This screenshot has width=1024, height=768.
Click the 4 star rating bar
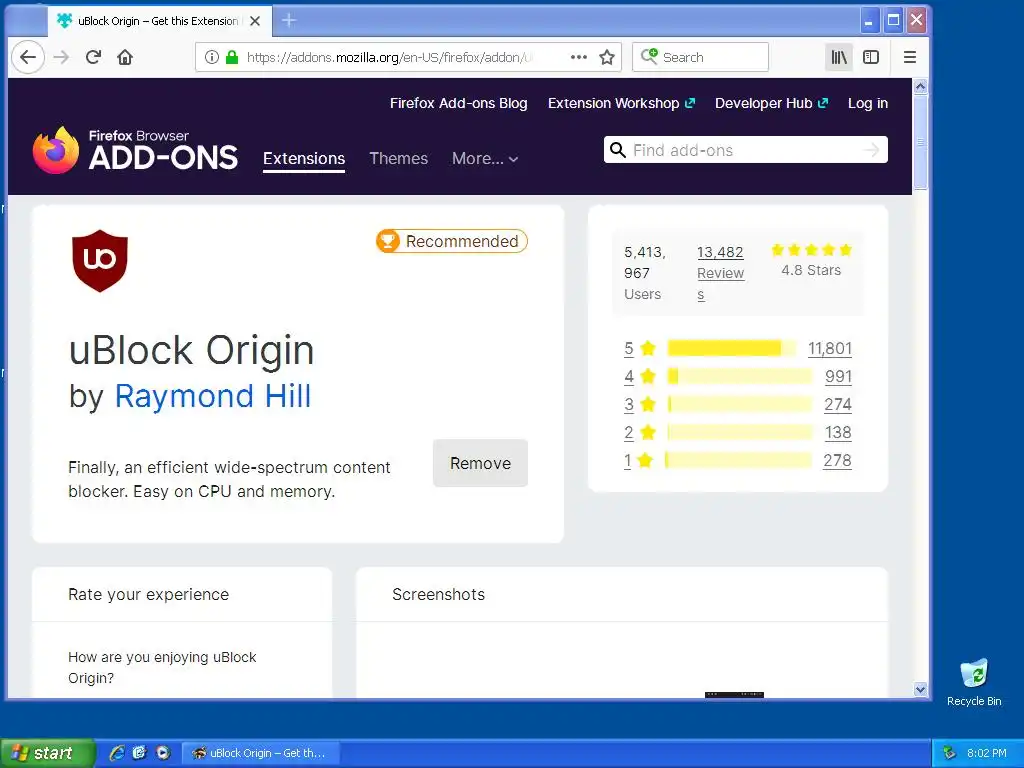pyautogui.click(x=739, y=376)
